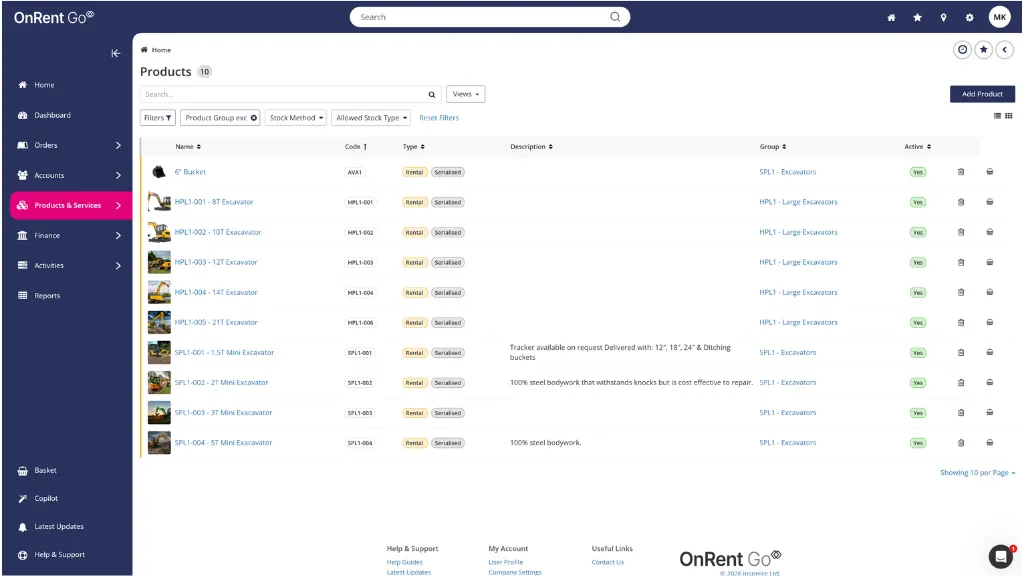Open the home icon in the top bar
Screen dimensions: 1024x576
(891, 18)
